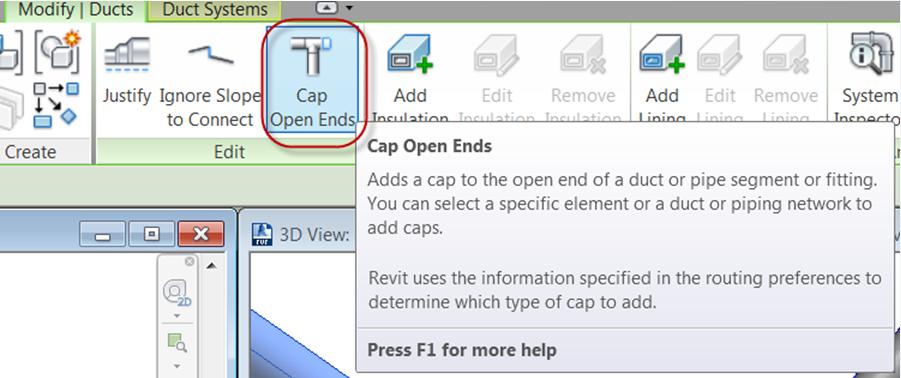This screenshot has width=901, height=378.
Task: Click the greyed-out Remove Lining icon
Action: [x=785, y=57]
